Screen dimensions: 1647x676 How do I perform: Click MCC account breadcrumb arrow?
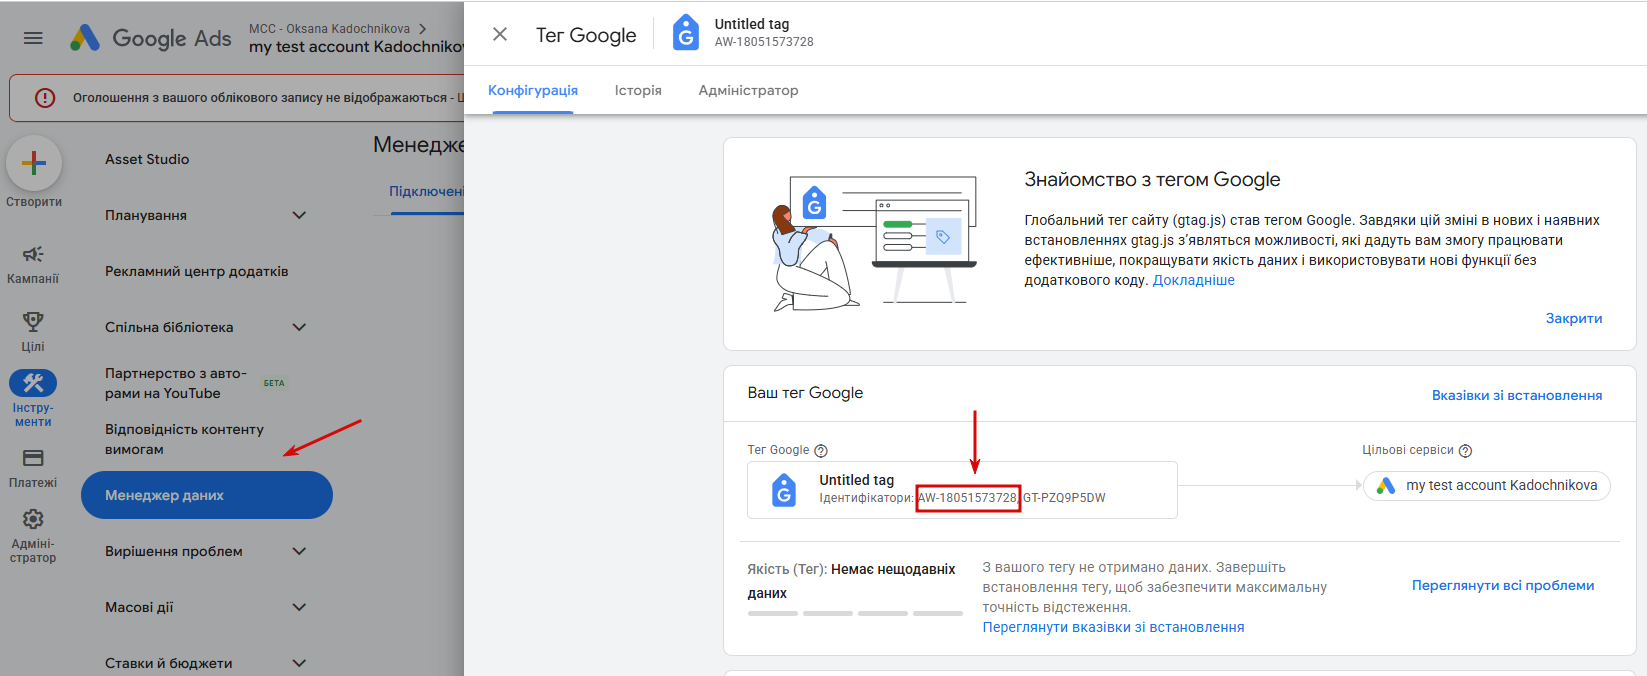422,29
